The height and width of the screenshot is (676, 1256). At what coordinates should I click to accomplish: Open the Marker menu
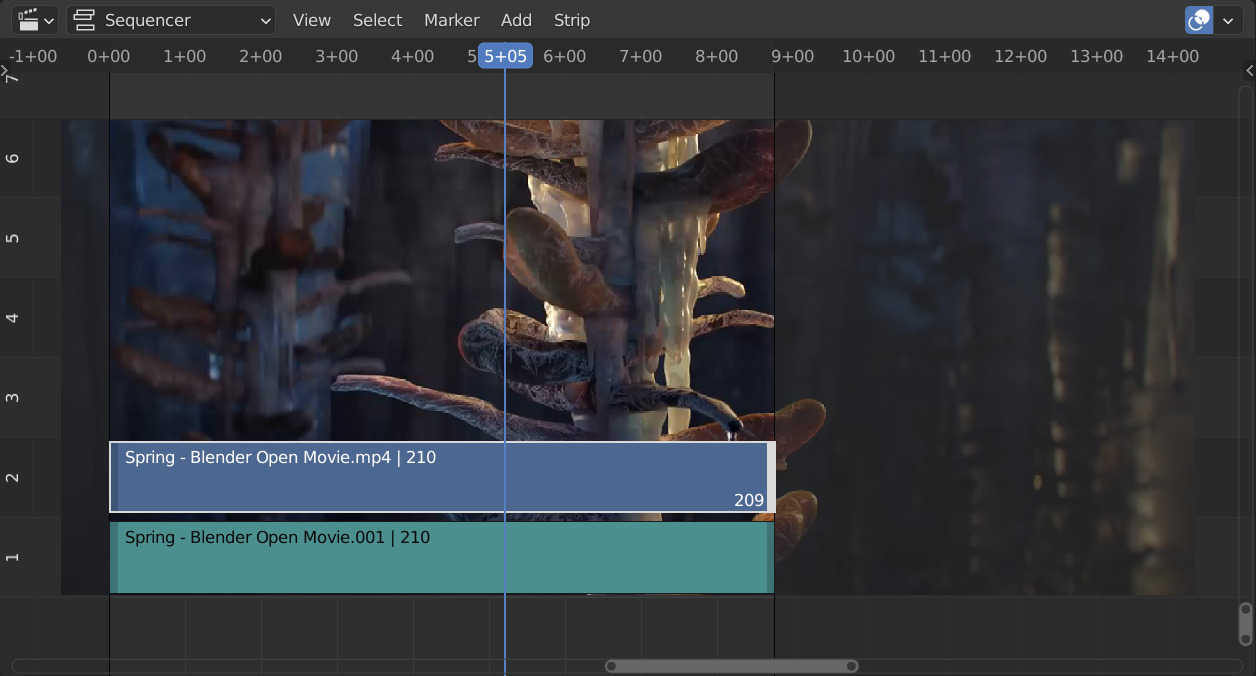coord(452,20)
